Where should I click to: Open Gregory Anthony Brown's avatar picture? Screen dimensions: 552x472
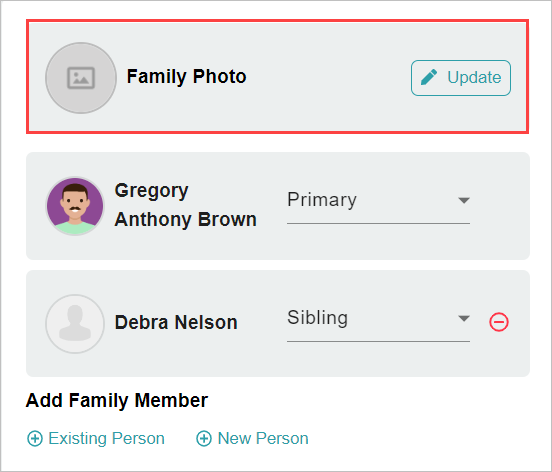75,206
